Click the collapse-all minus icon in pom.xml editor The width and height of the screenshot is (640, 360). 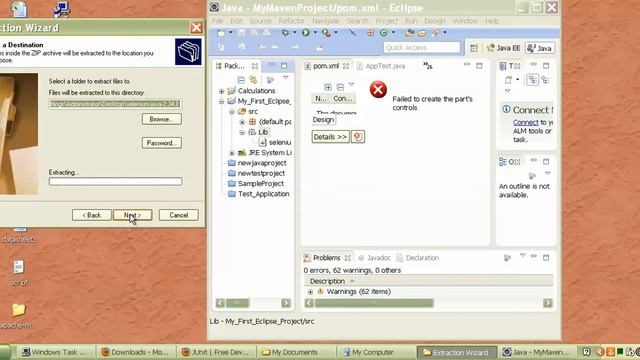(340, 87)
